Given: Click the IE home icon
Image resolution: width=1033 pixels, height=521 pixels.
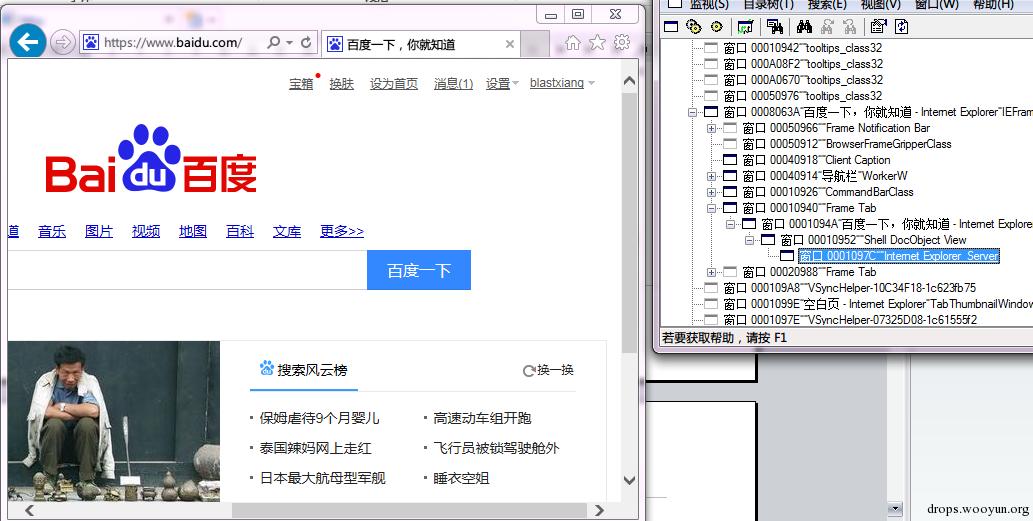Looking at the screenshot, I should [573, 42].
